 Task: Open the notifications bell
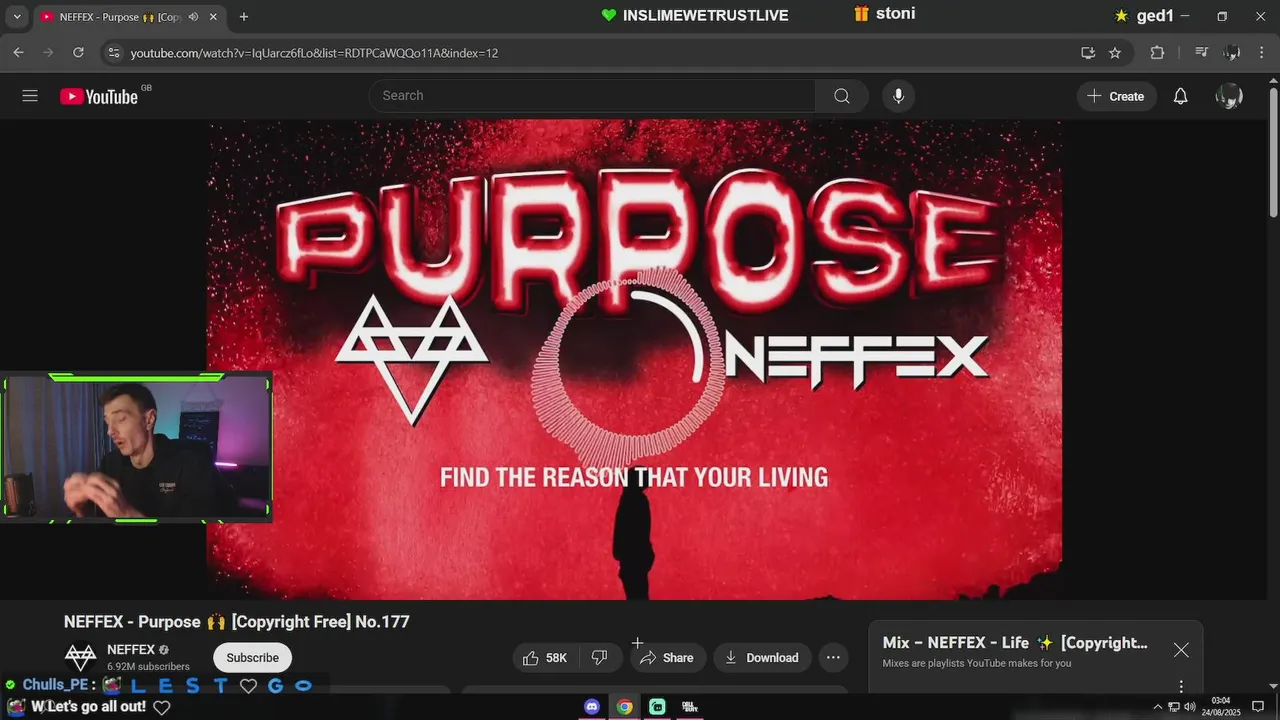click(1181, 96)
